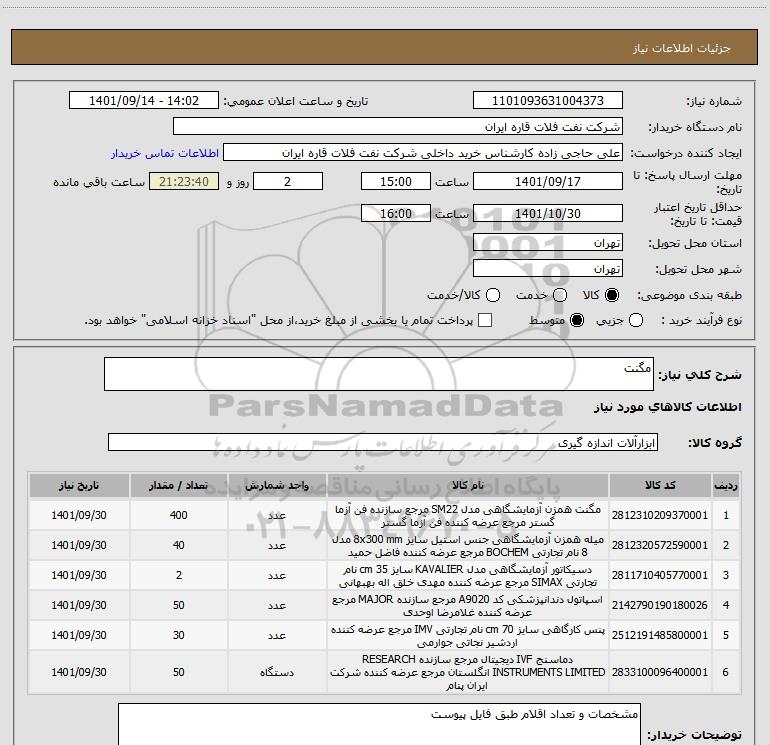
Task: Click the remaining days field showing 2
Action: pos(288,181)
